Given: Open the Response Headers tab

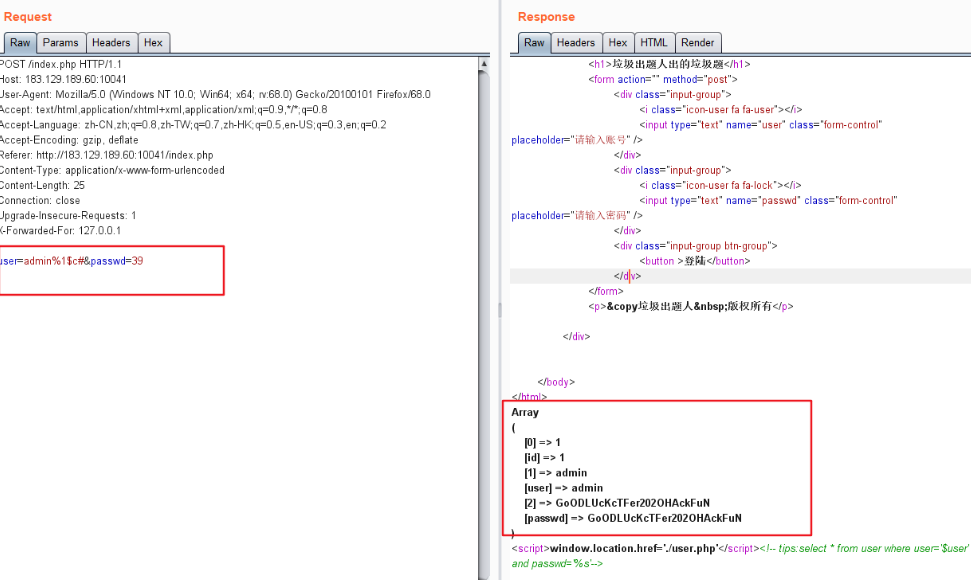Looking at the screenshot, I should [x=576, y=43].
